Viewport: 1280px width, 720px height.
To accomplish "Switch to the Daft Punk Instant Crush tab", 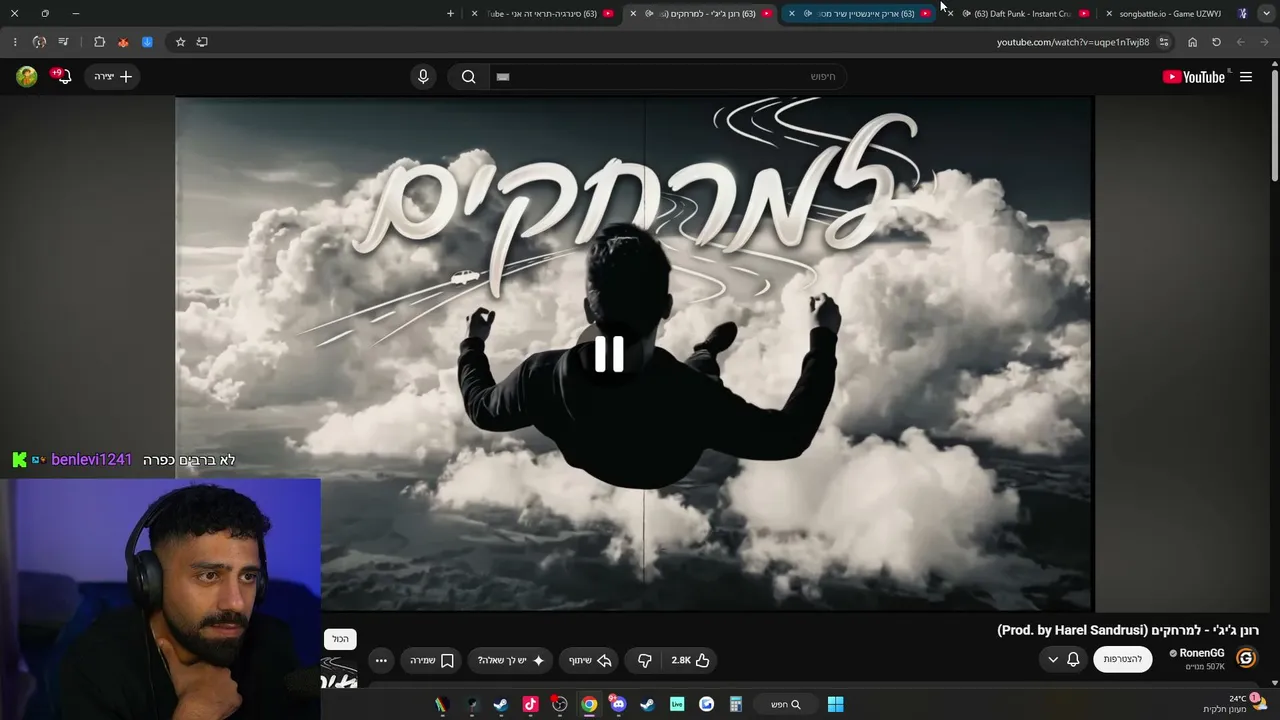I will (x=1020, y=14).
